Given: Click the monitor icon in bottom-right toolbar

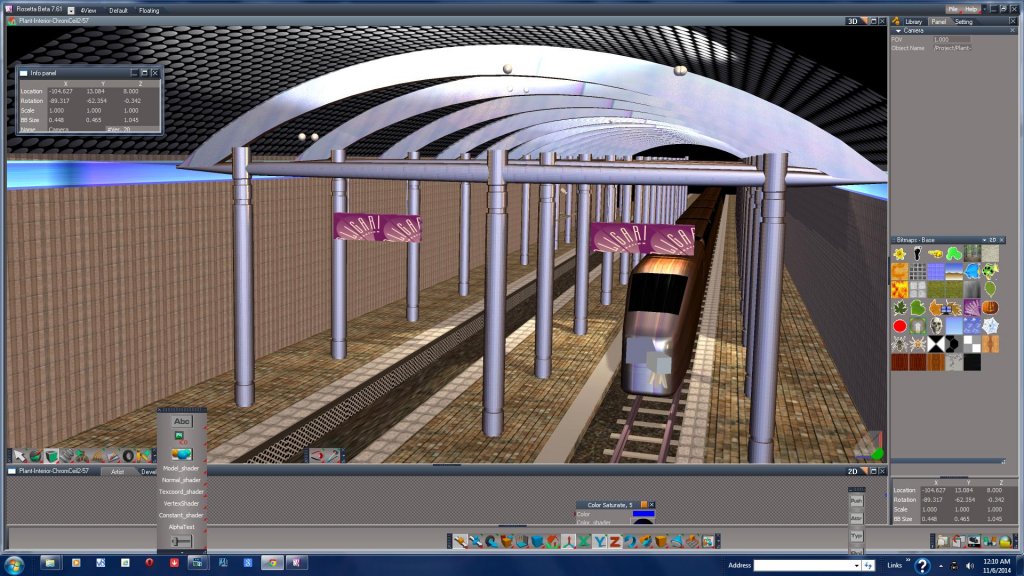Looking at the screenshot, I should click(x=974, y=541).
